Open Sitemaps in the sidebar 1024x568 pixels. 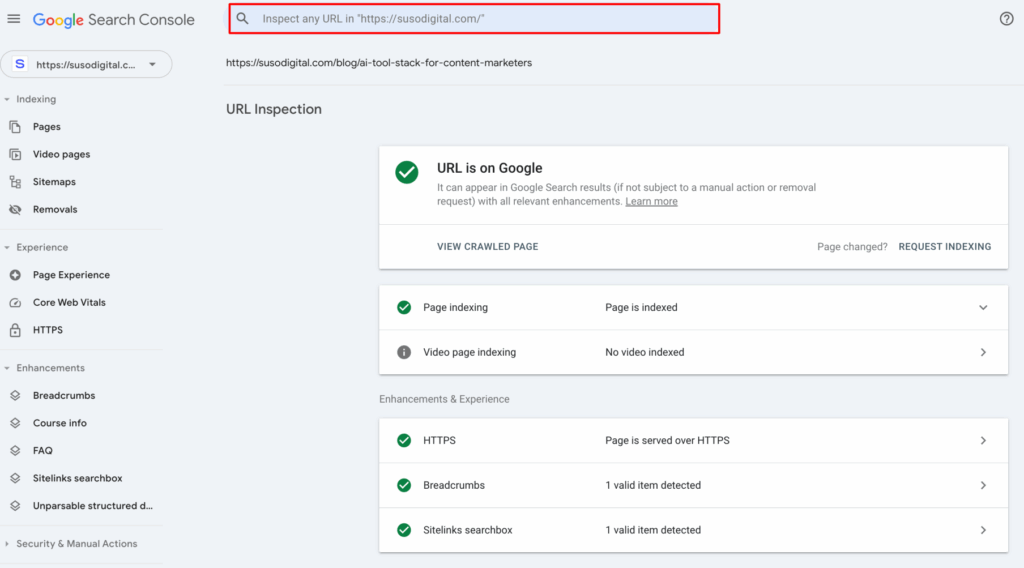pyautogui.click(x=54, y=182)
